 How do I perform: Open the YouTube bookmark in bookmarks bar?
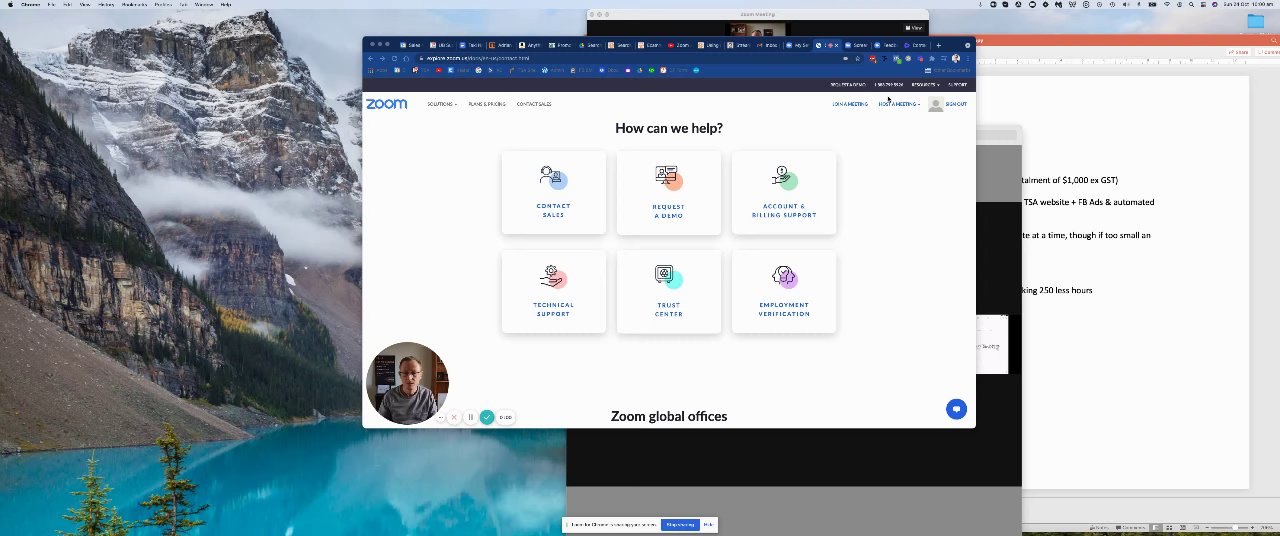[x=438, y=70]
